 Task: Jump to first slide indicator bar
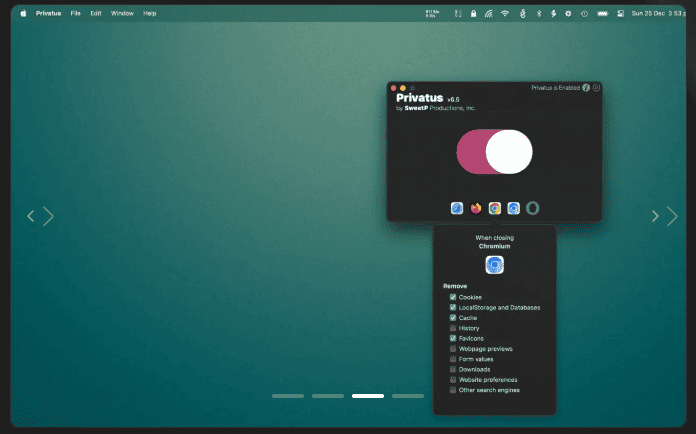pos(288,396)
